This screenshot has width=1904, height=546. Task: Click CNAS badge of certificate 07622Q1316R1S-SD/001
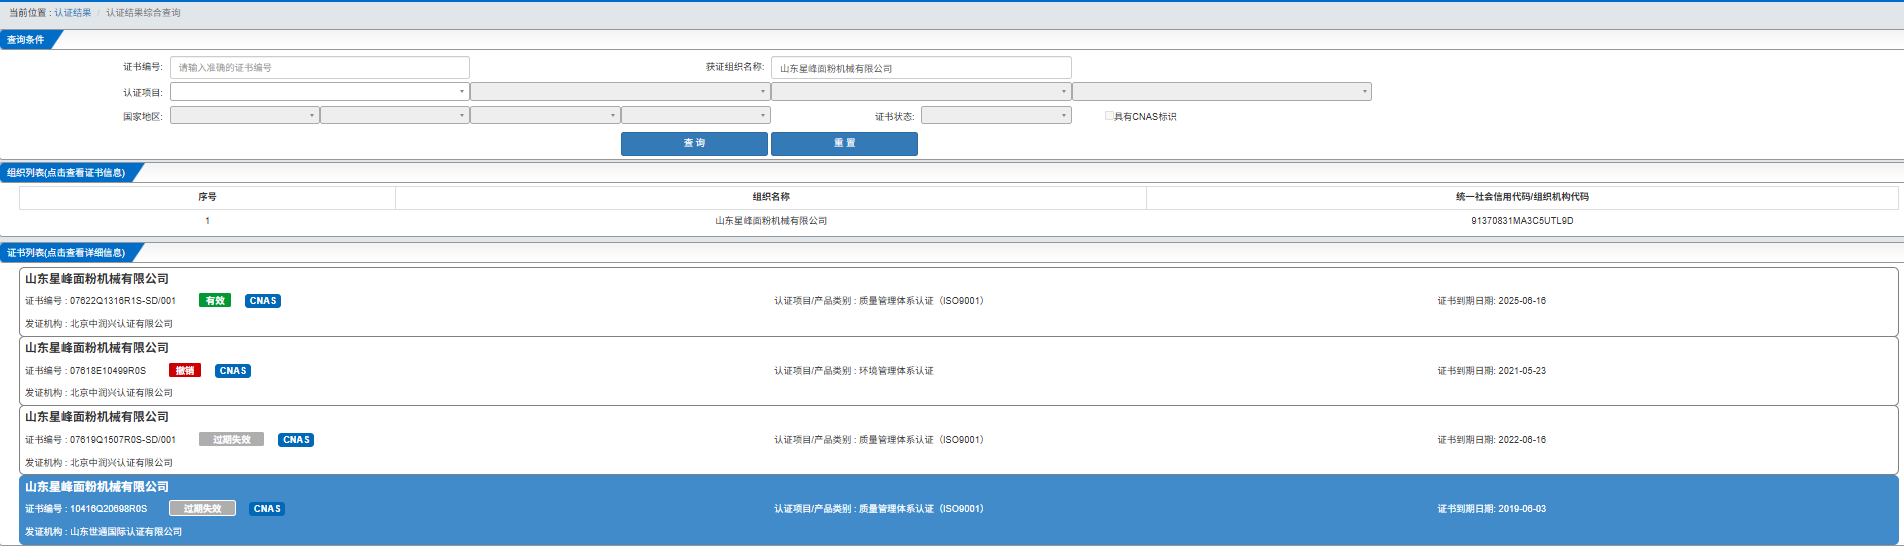(263, 301)
